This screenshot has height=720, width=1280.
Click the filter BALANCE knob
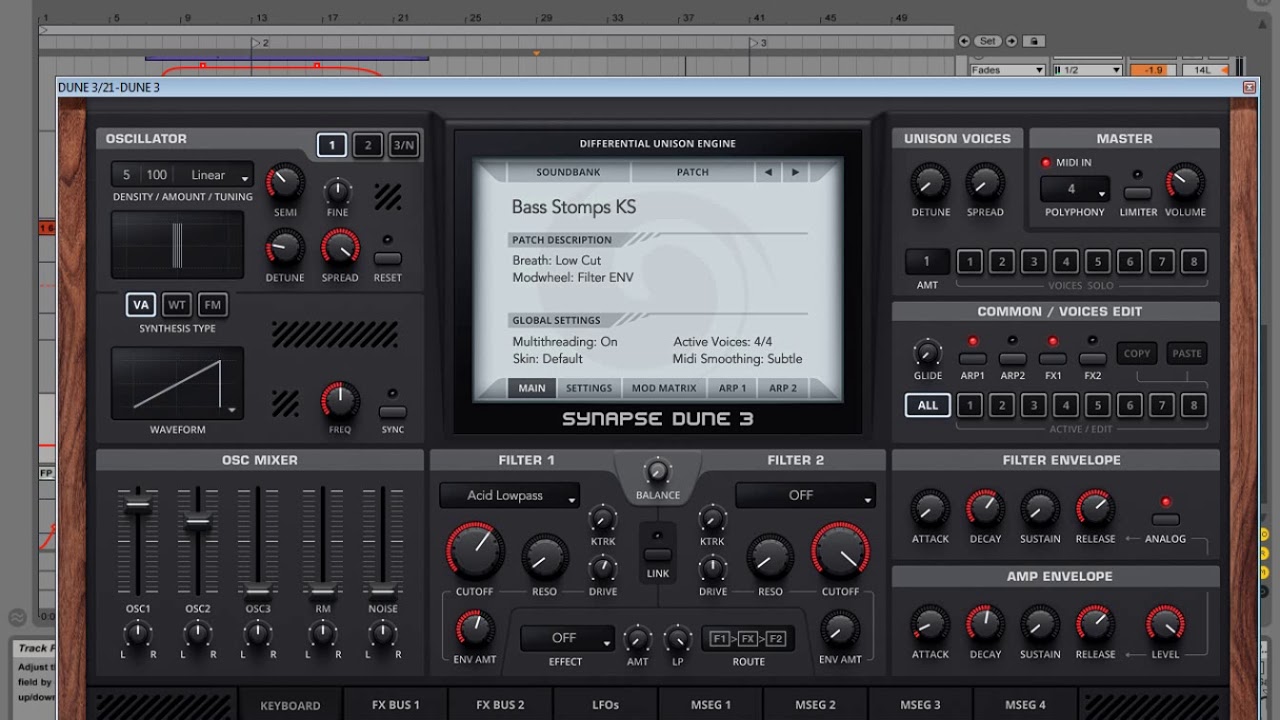(x=657, y=471)
